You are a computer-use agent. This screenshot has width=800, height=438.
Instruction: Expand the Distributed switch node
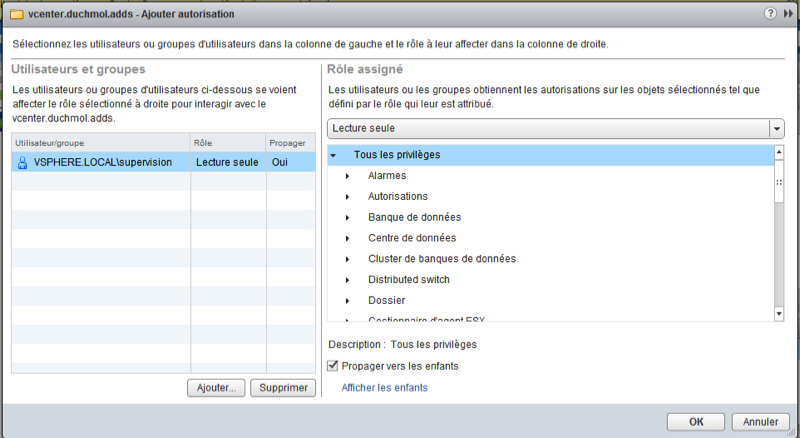coord(347,279)
